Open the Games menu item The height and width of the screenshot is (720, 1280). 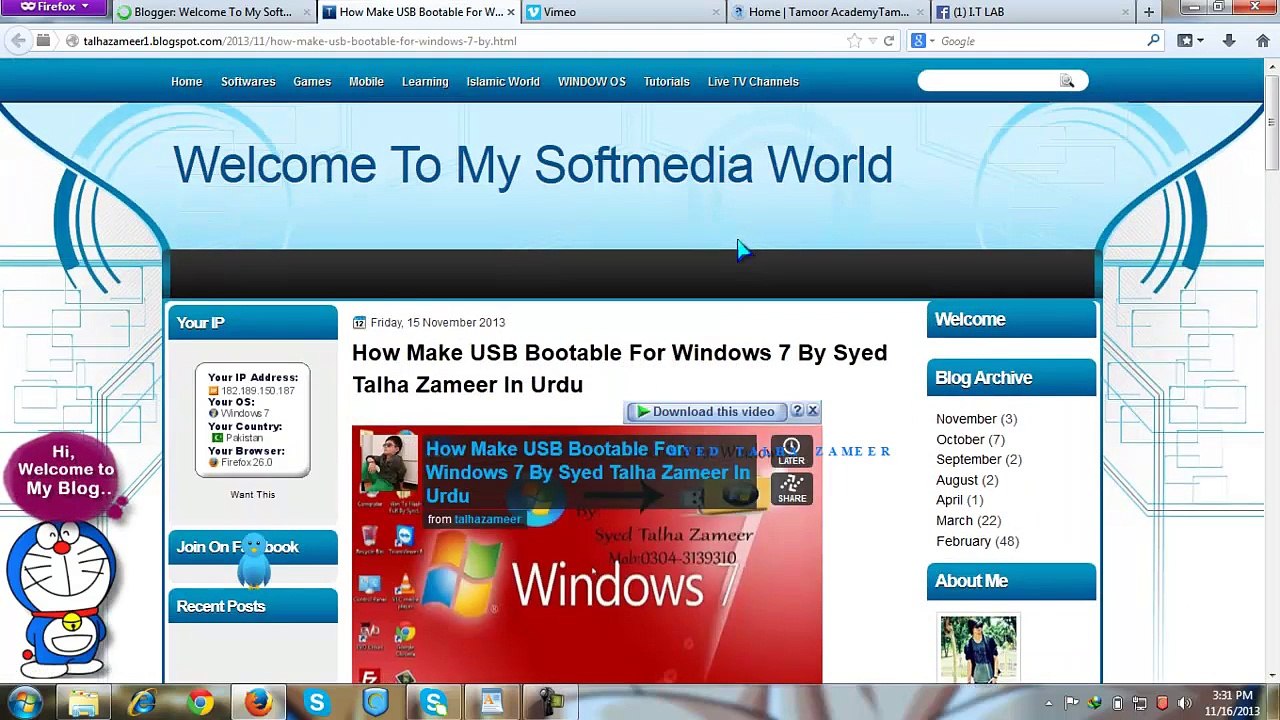coord(312,81)
